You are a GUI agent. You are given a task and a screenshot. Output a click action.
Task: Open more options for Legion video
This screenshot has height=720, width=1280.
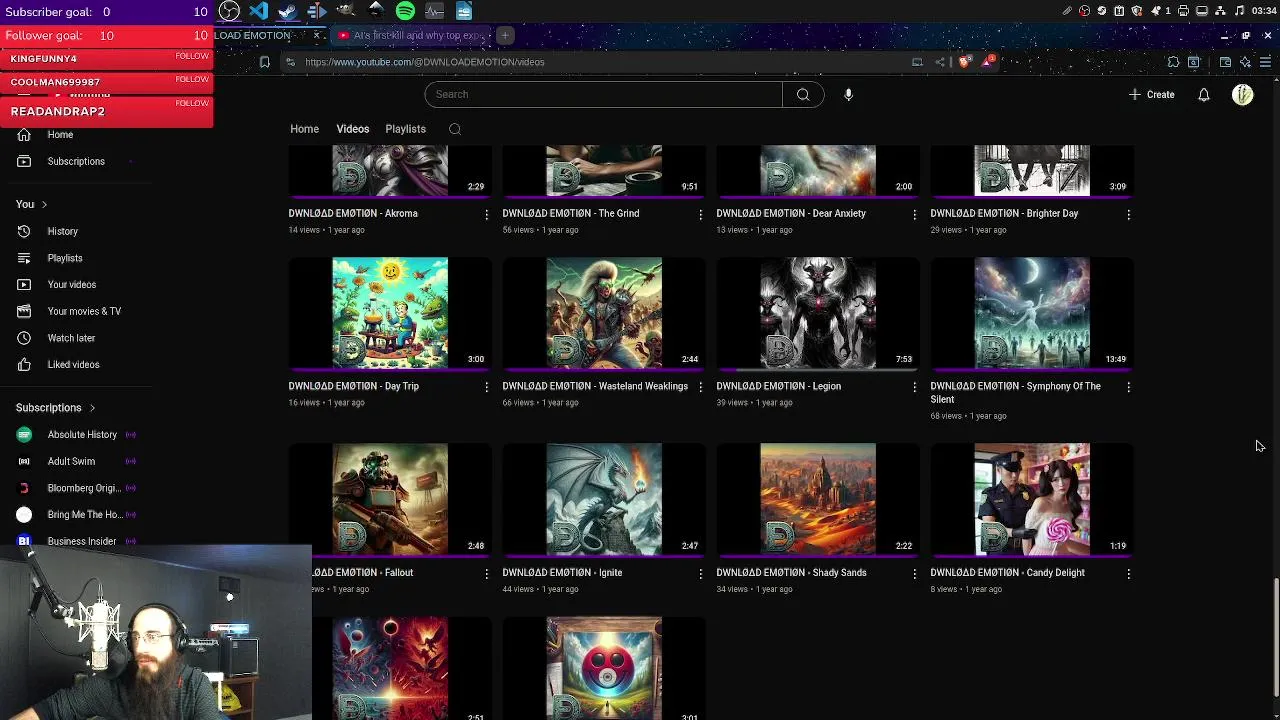pos(914,387)
